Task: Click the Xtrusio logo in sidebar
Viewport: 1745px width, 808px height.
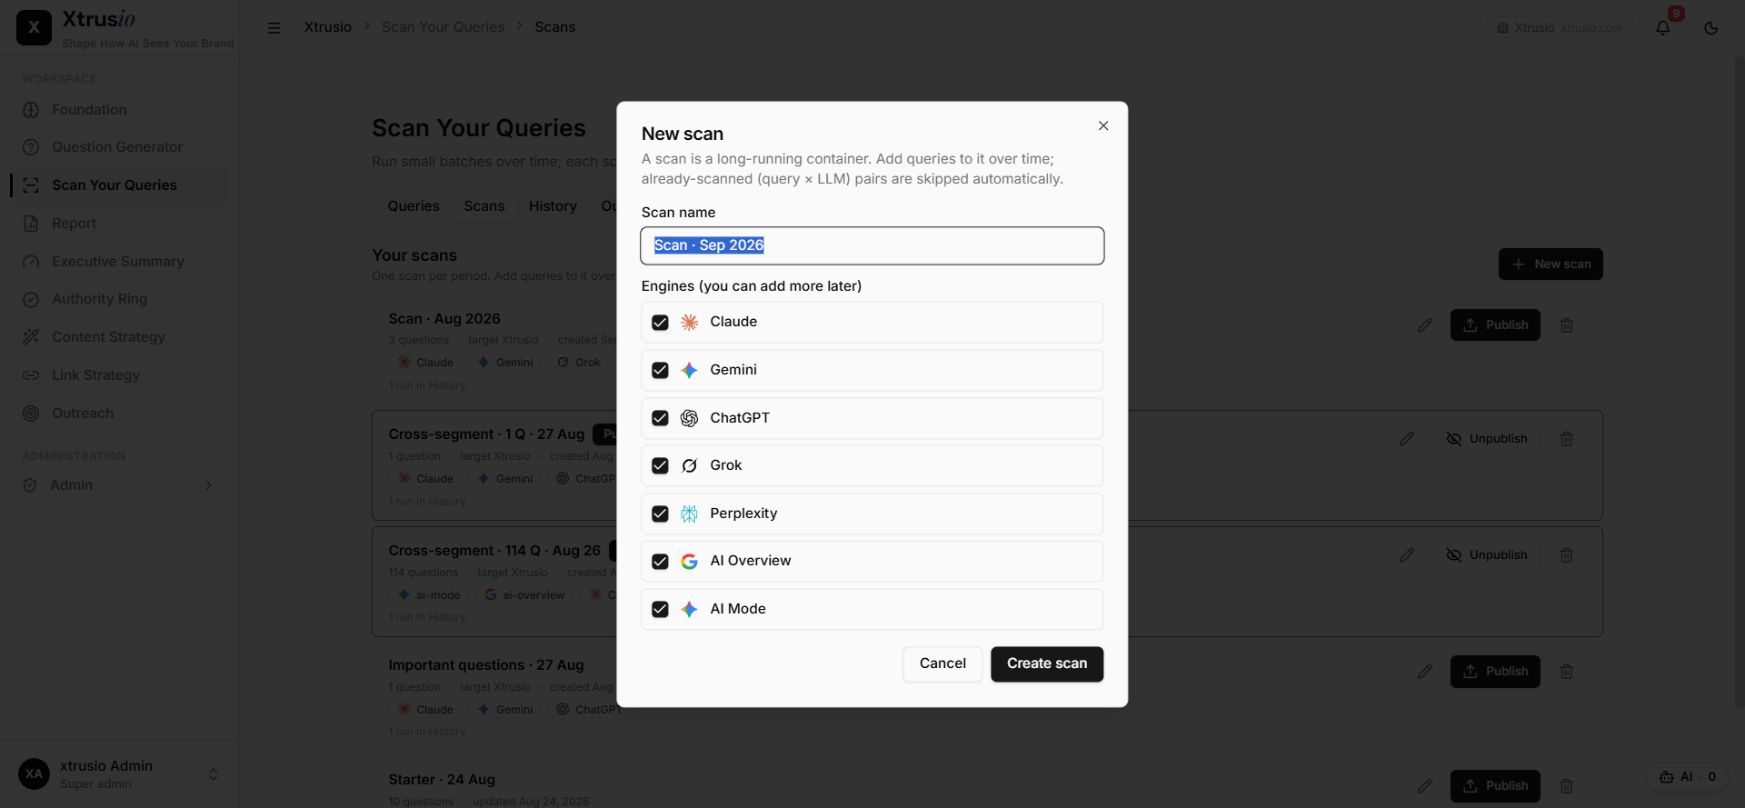Action: pyautogui.click(x=34, y=28)
